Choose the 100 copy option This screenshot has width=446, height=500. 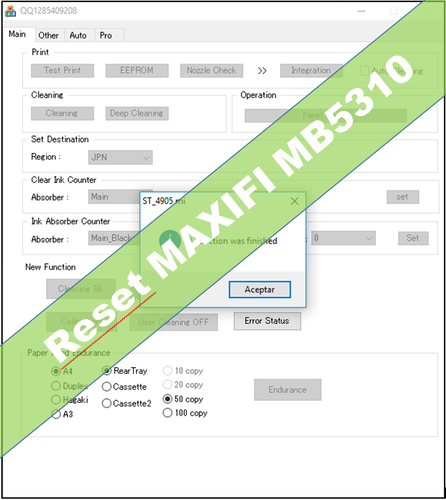167,413
